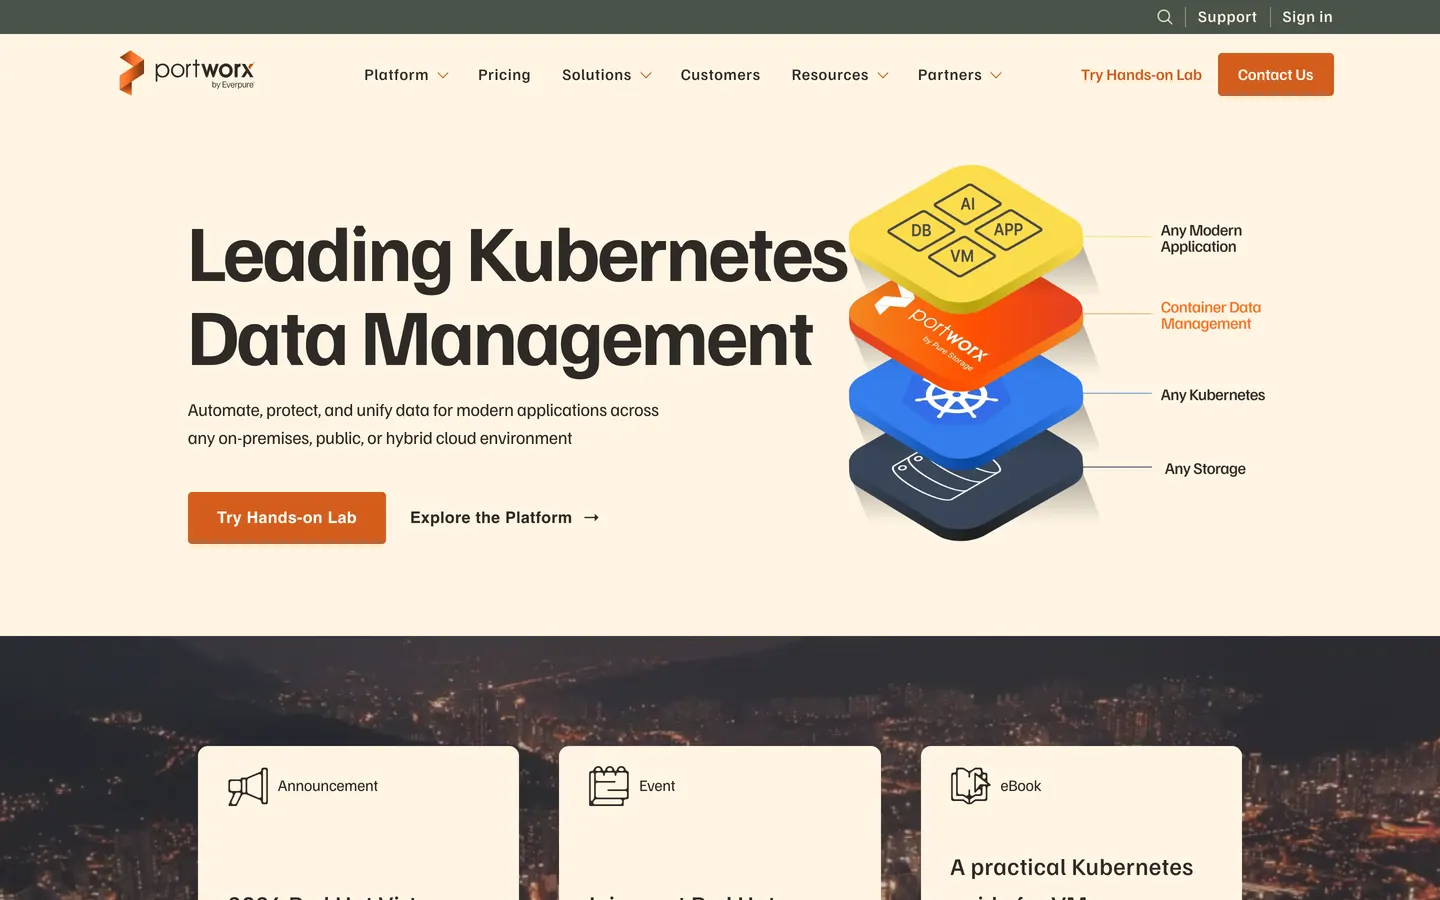This screenshot has width=1440, height=900.
Task: Click the eBook icon
Action: click(x=970, y=786)
